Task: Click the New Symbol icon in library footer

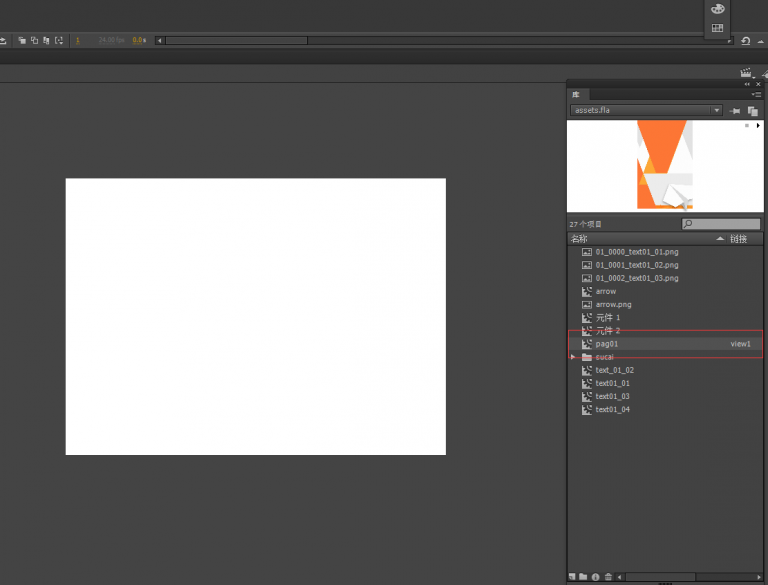Action: (x=573, y=577)
